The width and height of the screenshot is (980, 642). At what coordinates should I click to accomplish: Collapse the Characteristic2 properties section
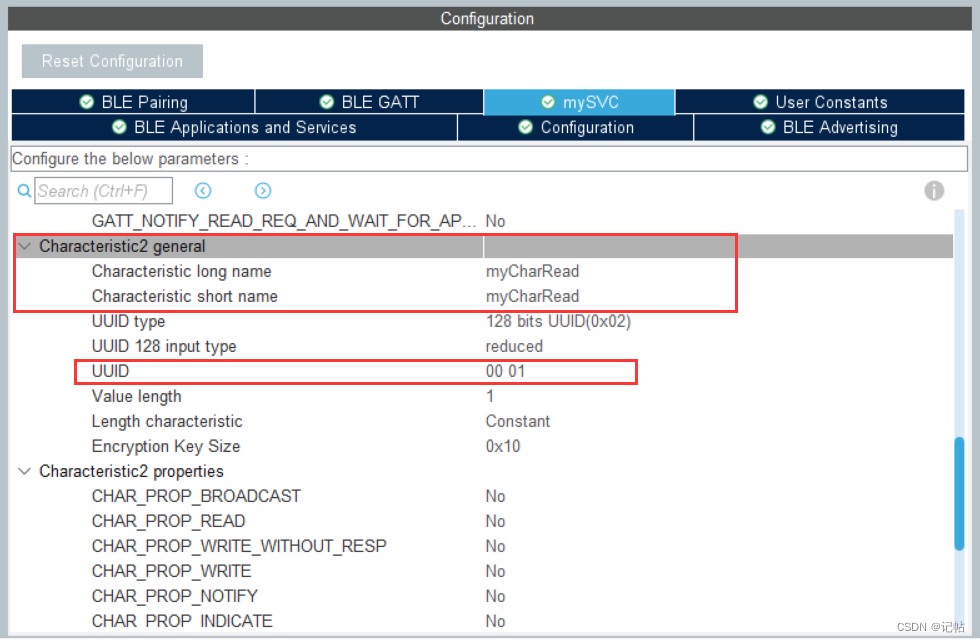tap(24, 471)
